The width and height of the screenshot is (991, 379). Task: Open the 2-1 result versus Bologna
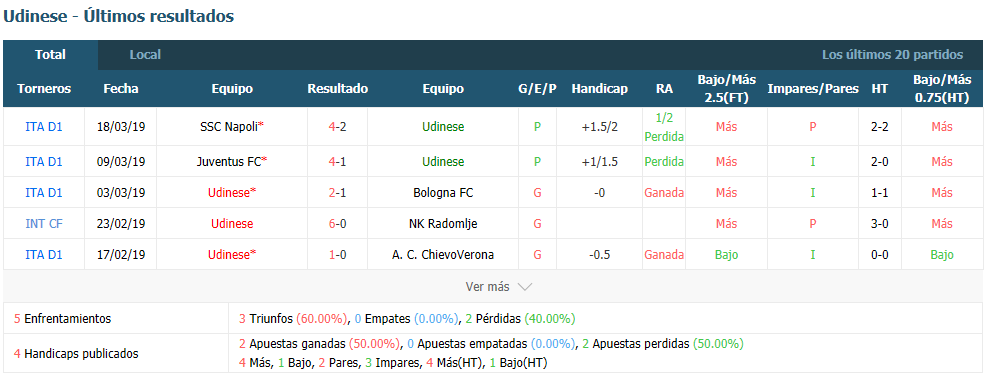coord(337,193)
